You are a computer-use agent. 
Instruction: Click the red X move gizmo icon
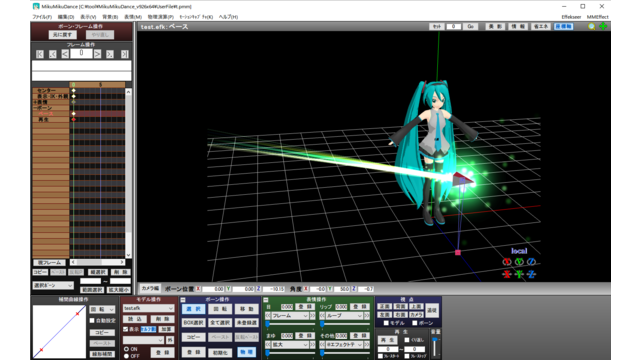507,274
